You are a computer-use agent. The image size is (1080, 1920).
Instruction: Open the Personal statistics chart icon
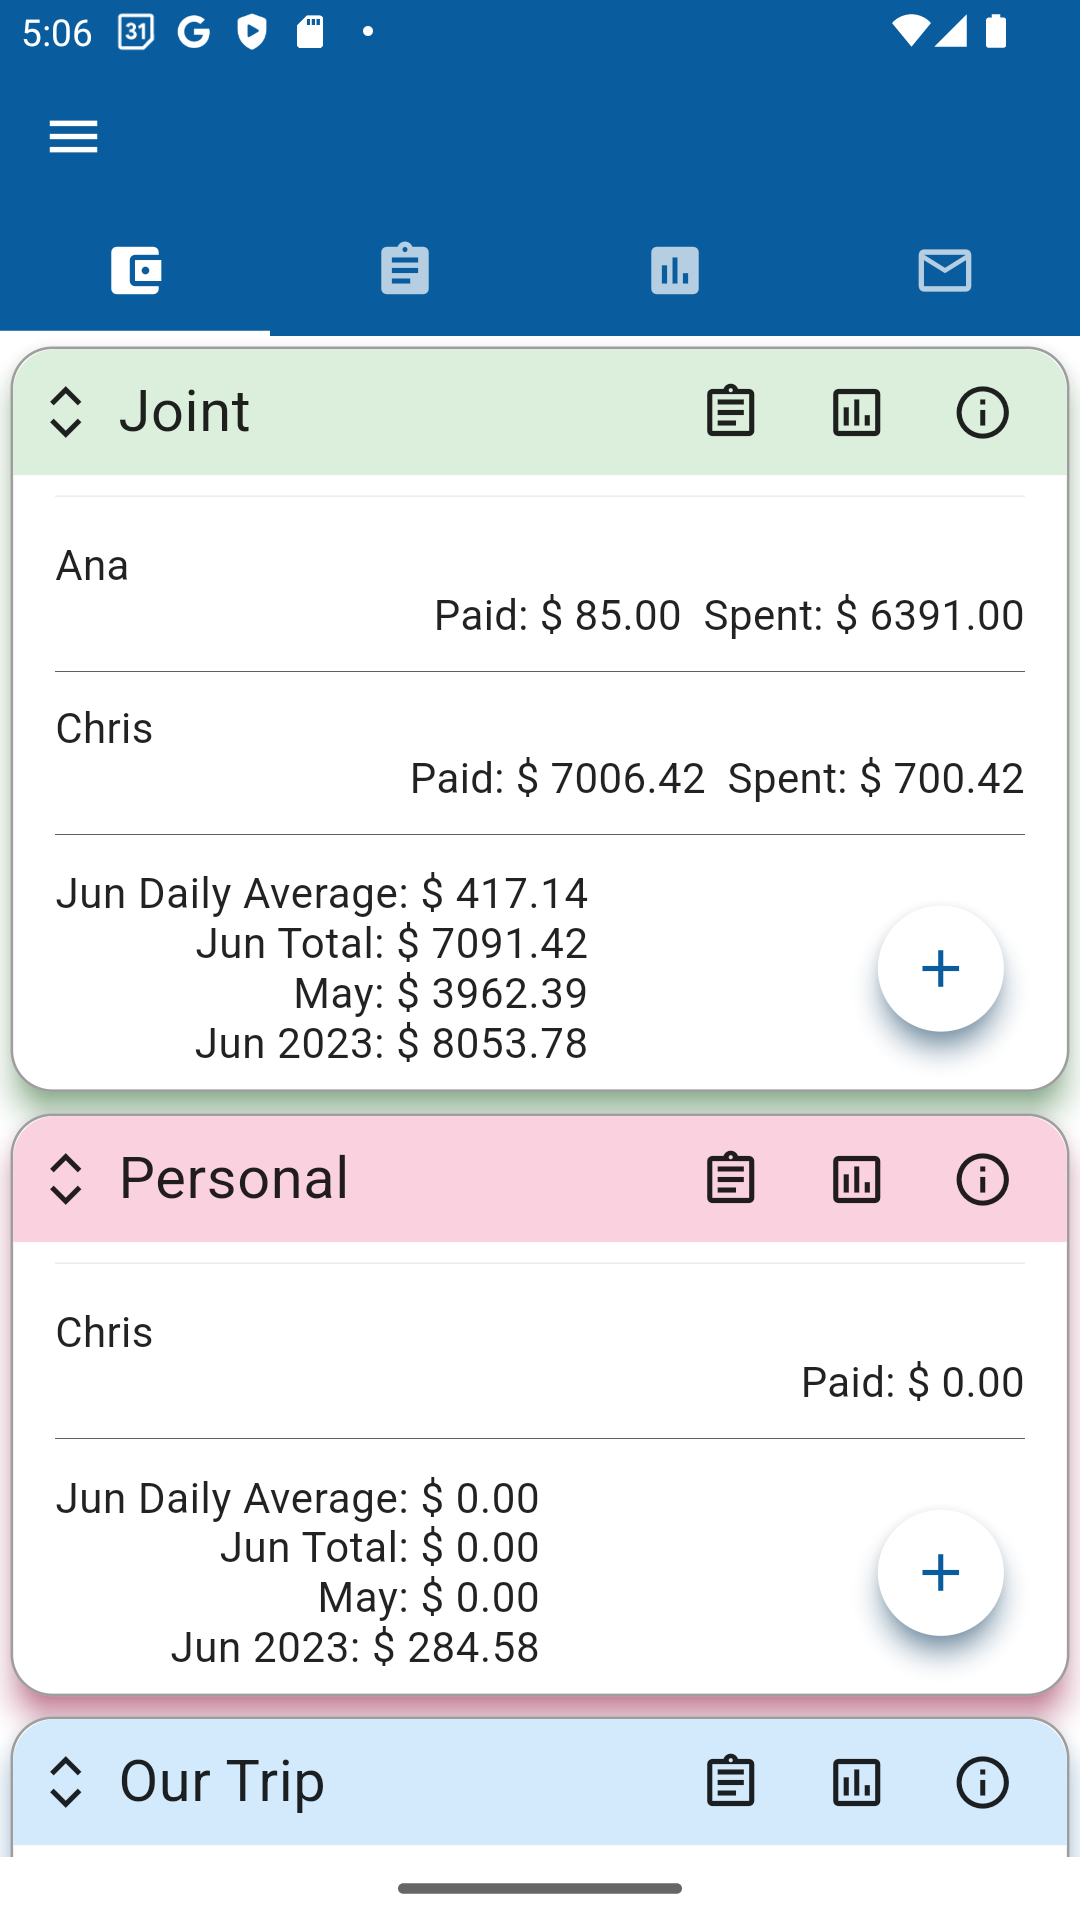[856, 1179]
